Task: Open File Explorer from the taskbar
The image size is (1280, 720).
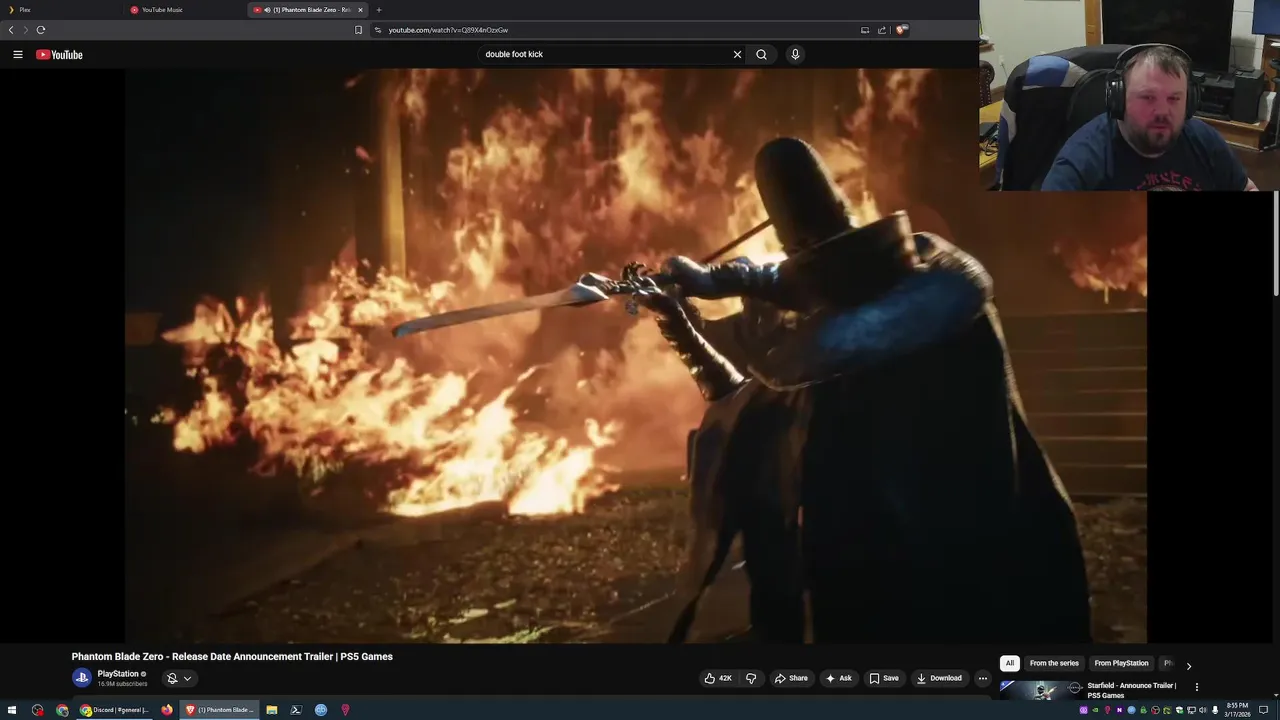Action: coord(271,710)
